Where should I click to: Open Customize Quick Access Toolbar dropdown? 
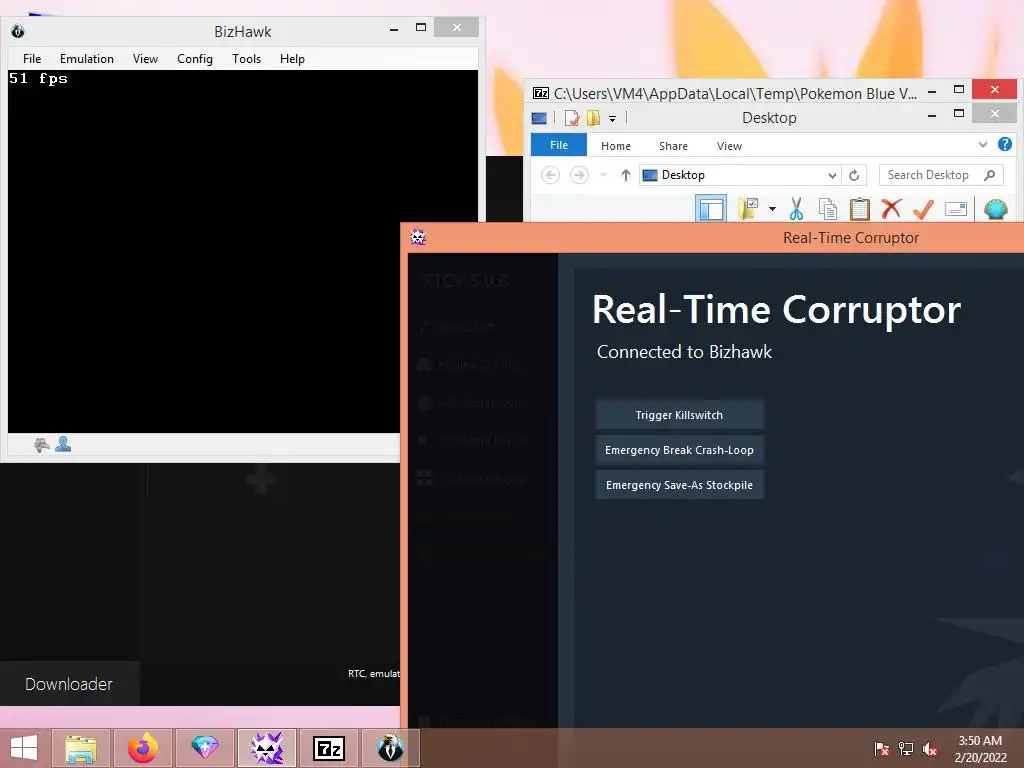point(612,118)
